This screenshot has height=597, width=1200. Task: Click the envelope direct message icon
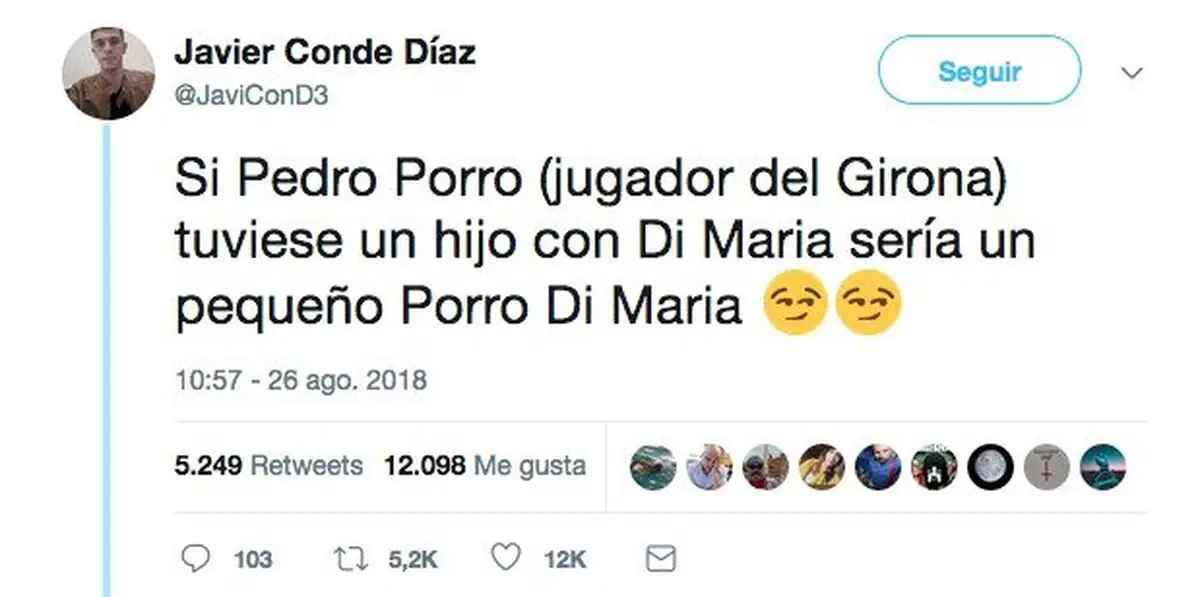660,559
